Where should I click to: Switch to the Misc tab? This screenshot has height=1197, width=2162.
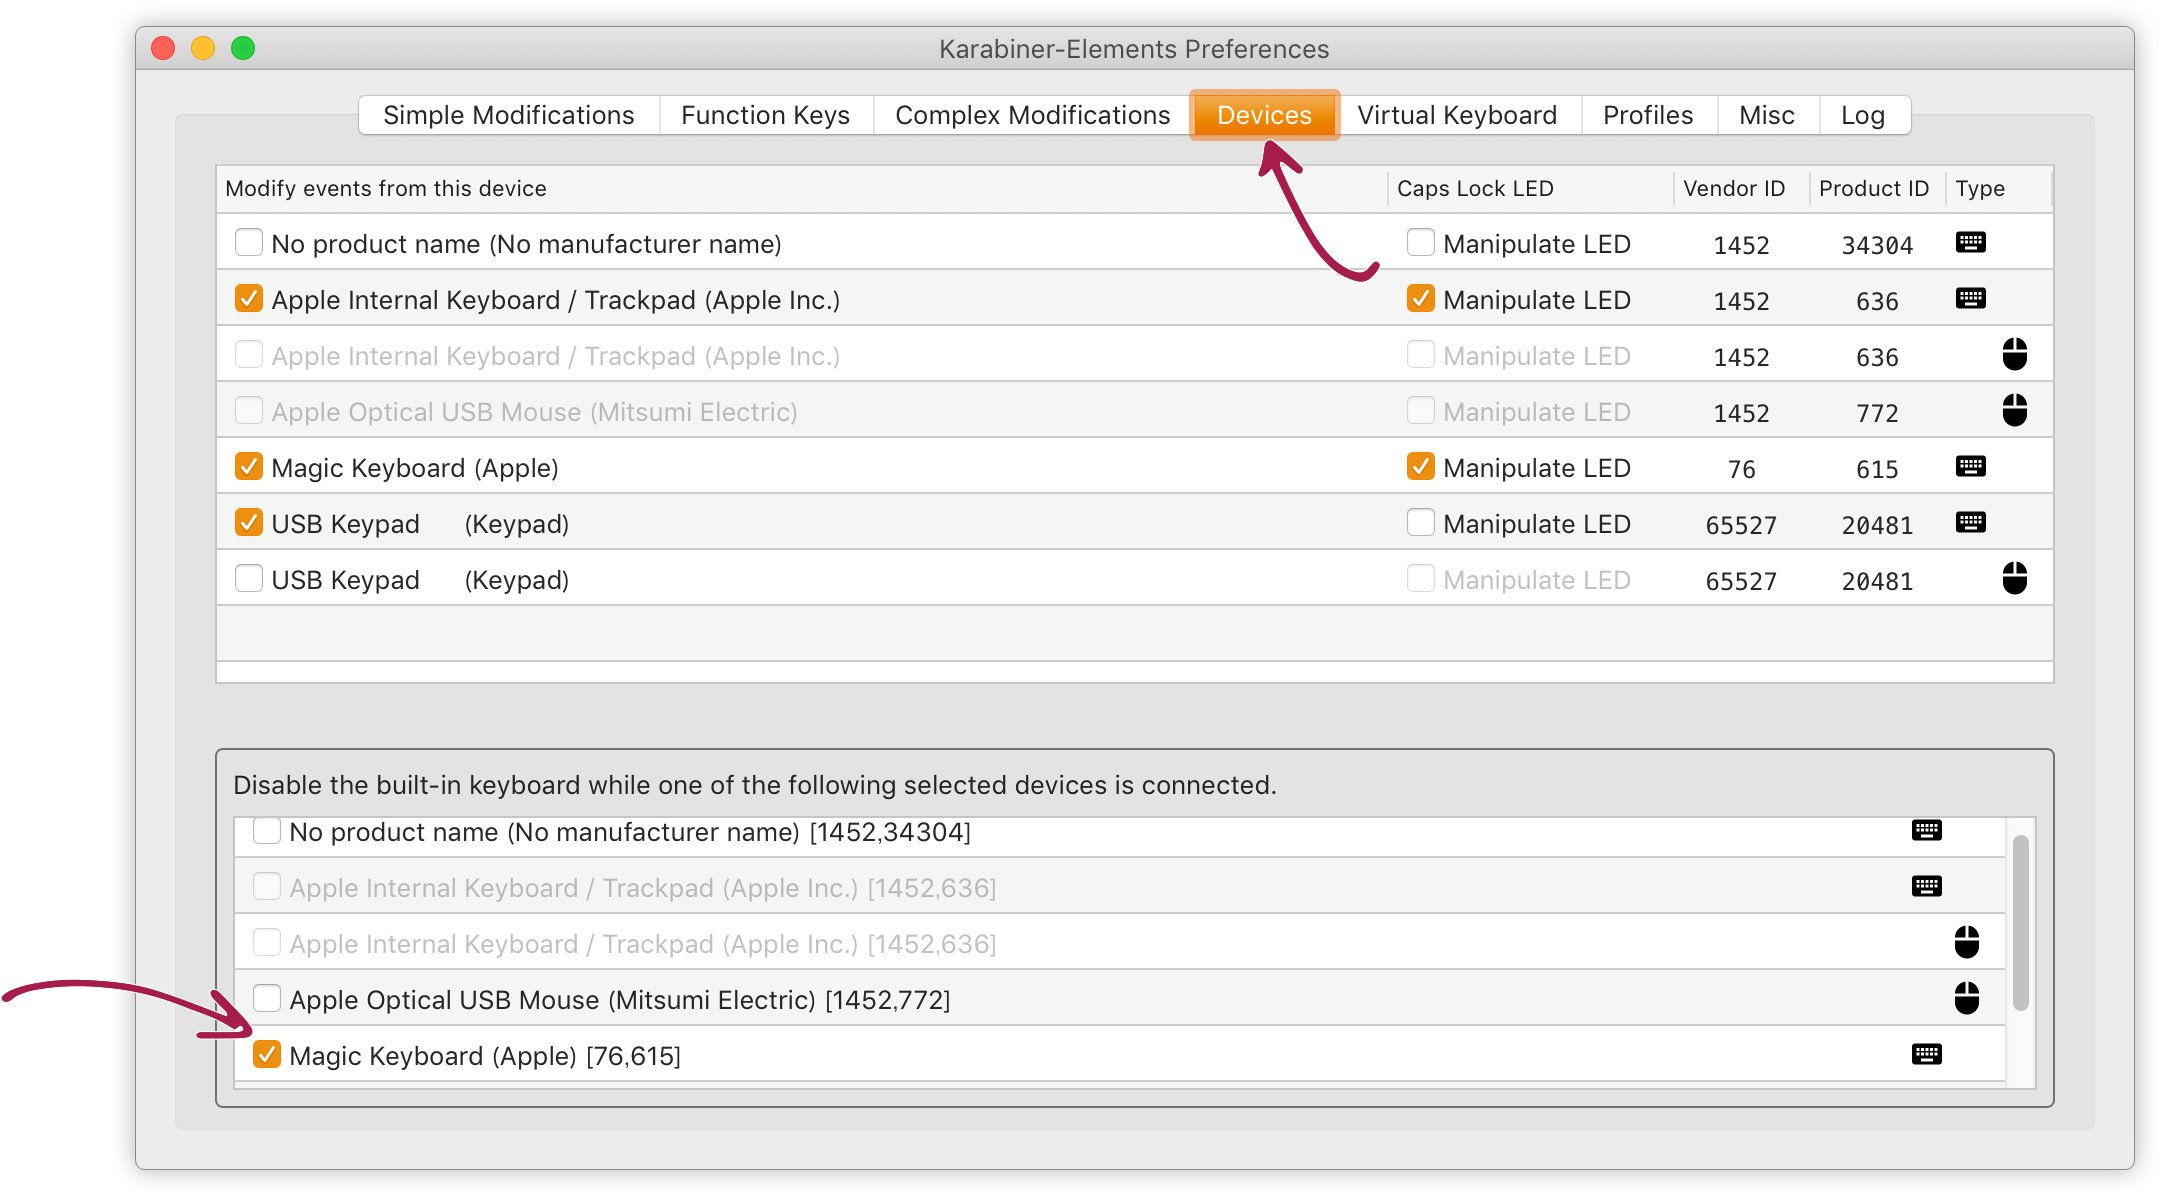1767,115
